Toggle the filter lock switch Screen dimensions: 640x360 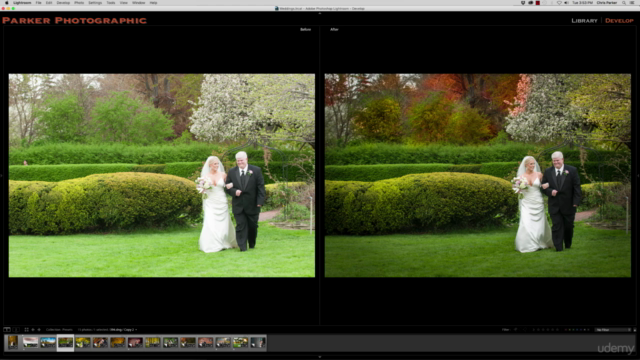coord(635,330)
